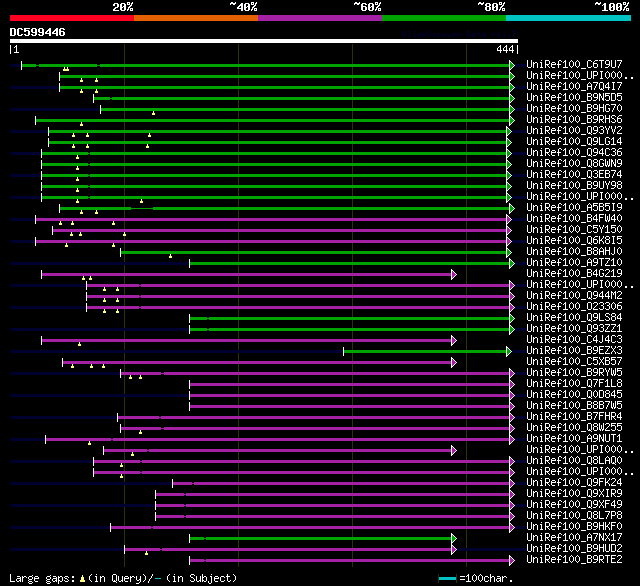Viewport: 640px width, 586px height.
Task: Click the UniRef100_C5Y150 label
Action: click(x=574, y=230)
